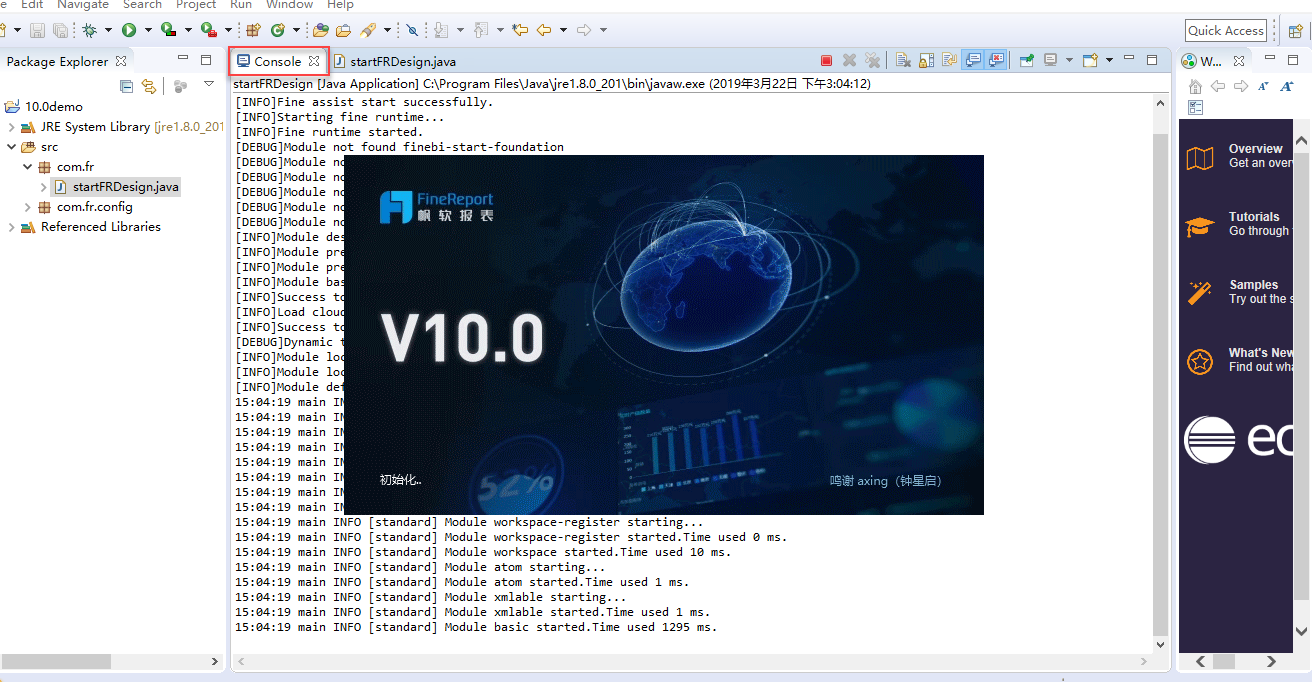
Task: Collapse the com.fr package node
Action: tap(28, 167)
